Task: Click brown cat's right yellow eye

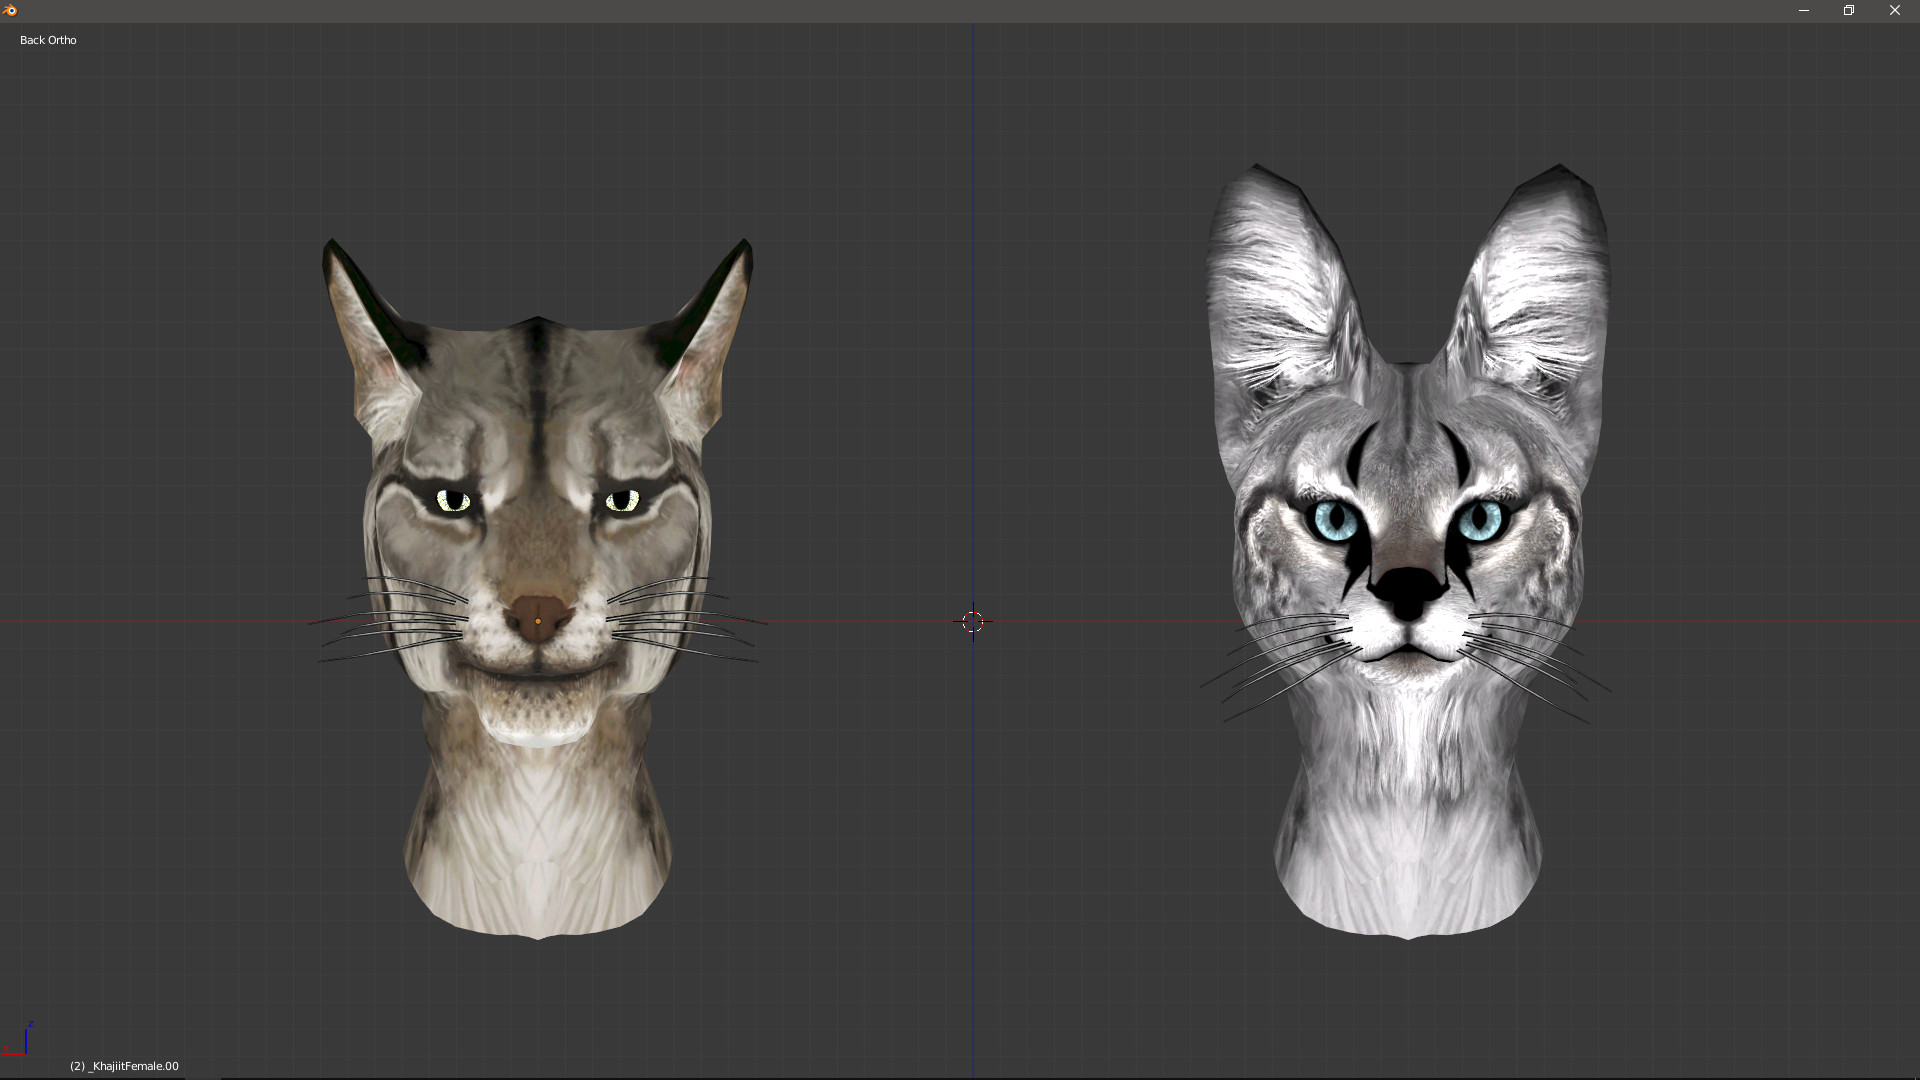Action: coord(622,500)
